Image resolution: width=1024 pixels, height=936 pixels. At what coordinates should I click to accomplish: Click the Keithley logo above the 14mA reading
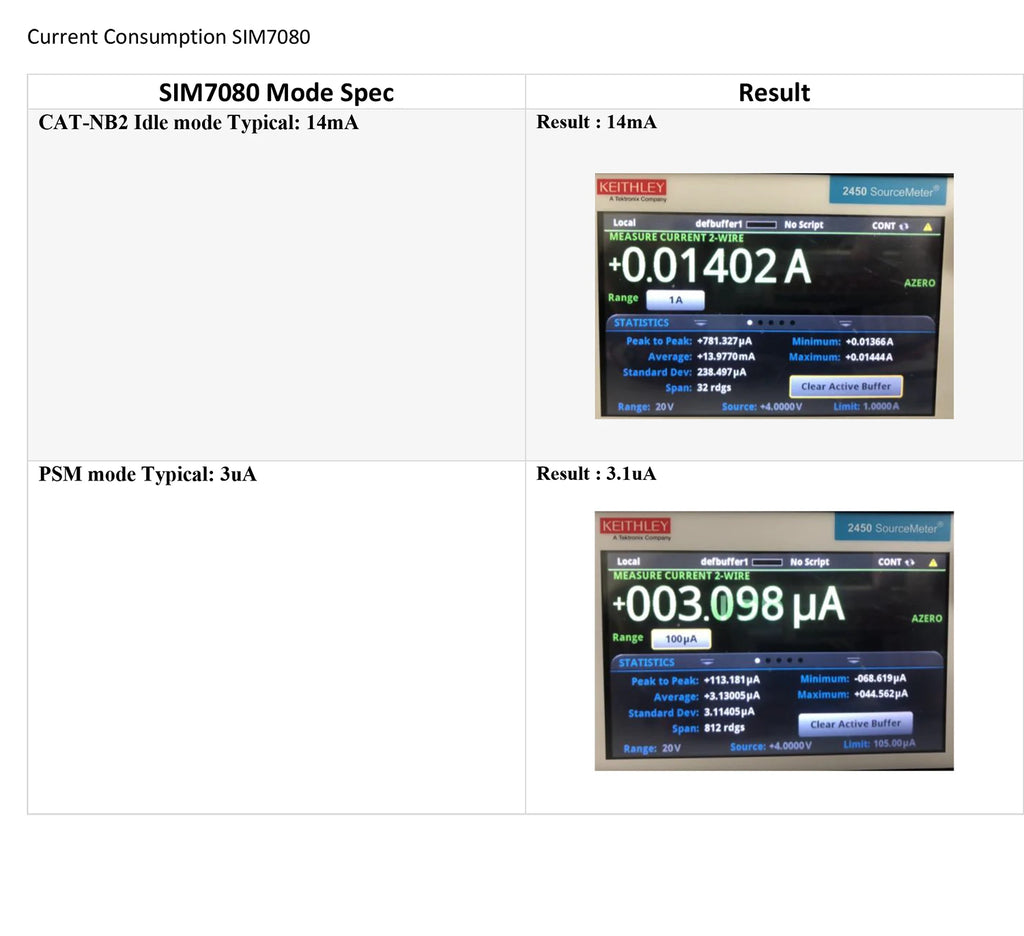pyautogui.click(x=632, y=187)
